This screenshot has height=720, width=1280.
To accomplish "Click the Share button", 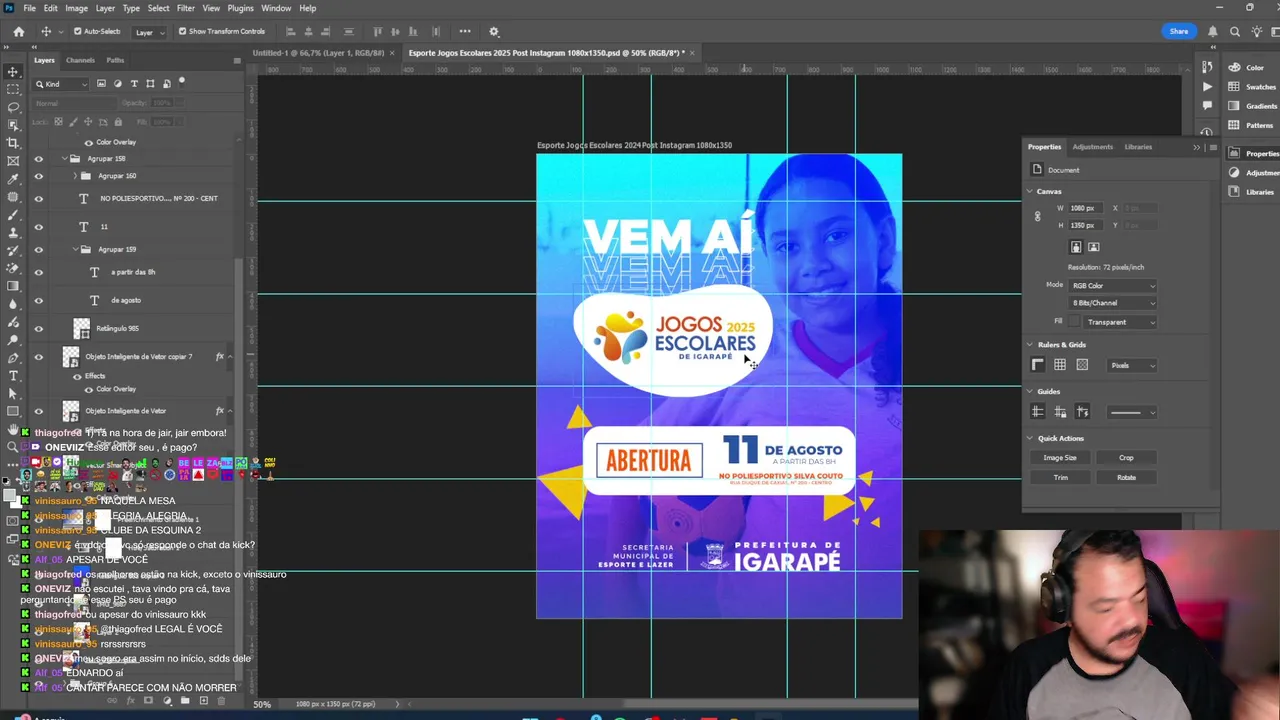I will click(1179, 31).
